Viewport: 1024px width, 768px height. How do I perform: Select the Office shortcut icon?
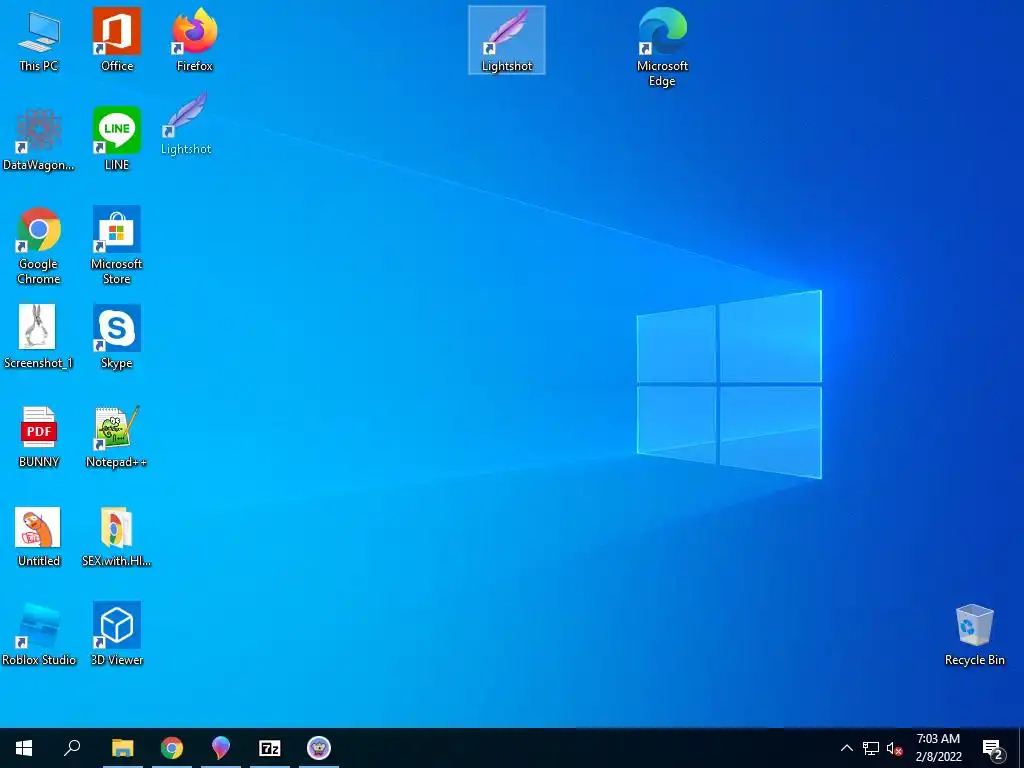(x=117, y=40)
